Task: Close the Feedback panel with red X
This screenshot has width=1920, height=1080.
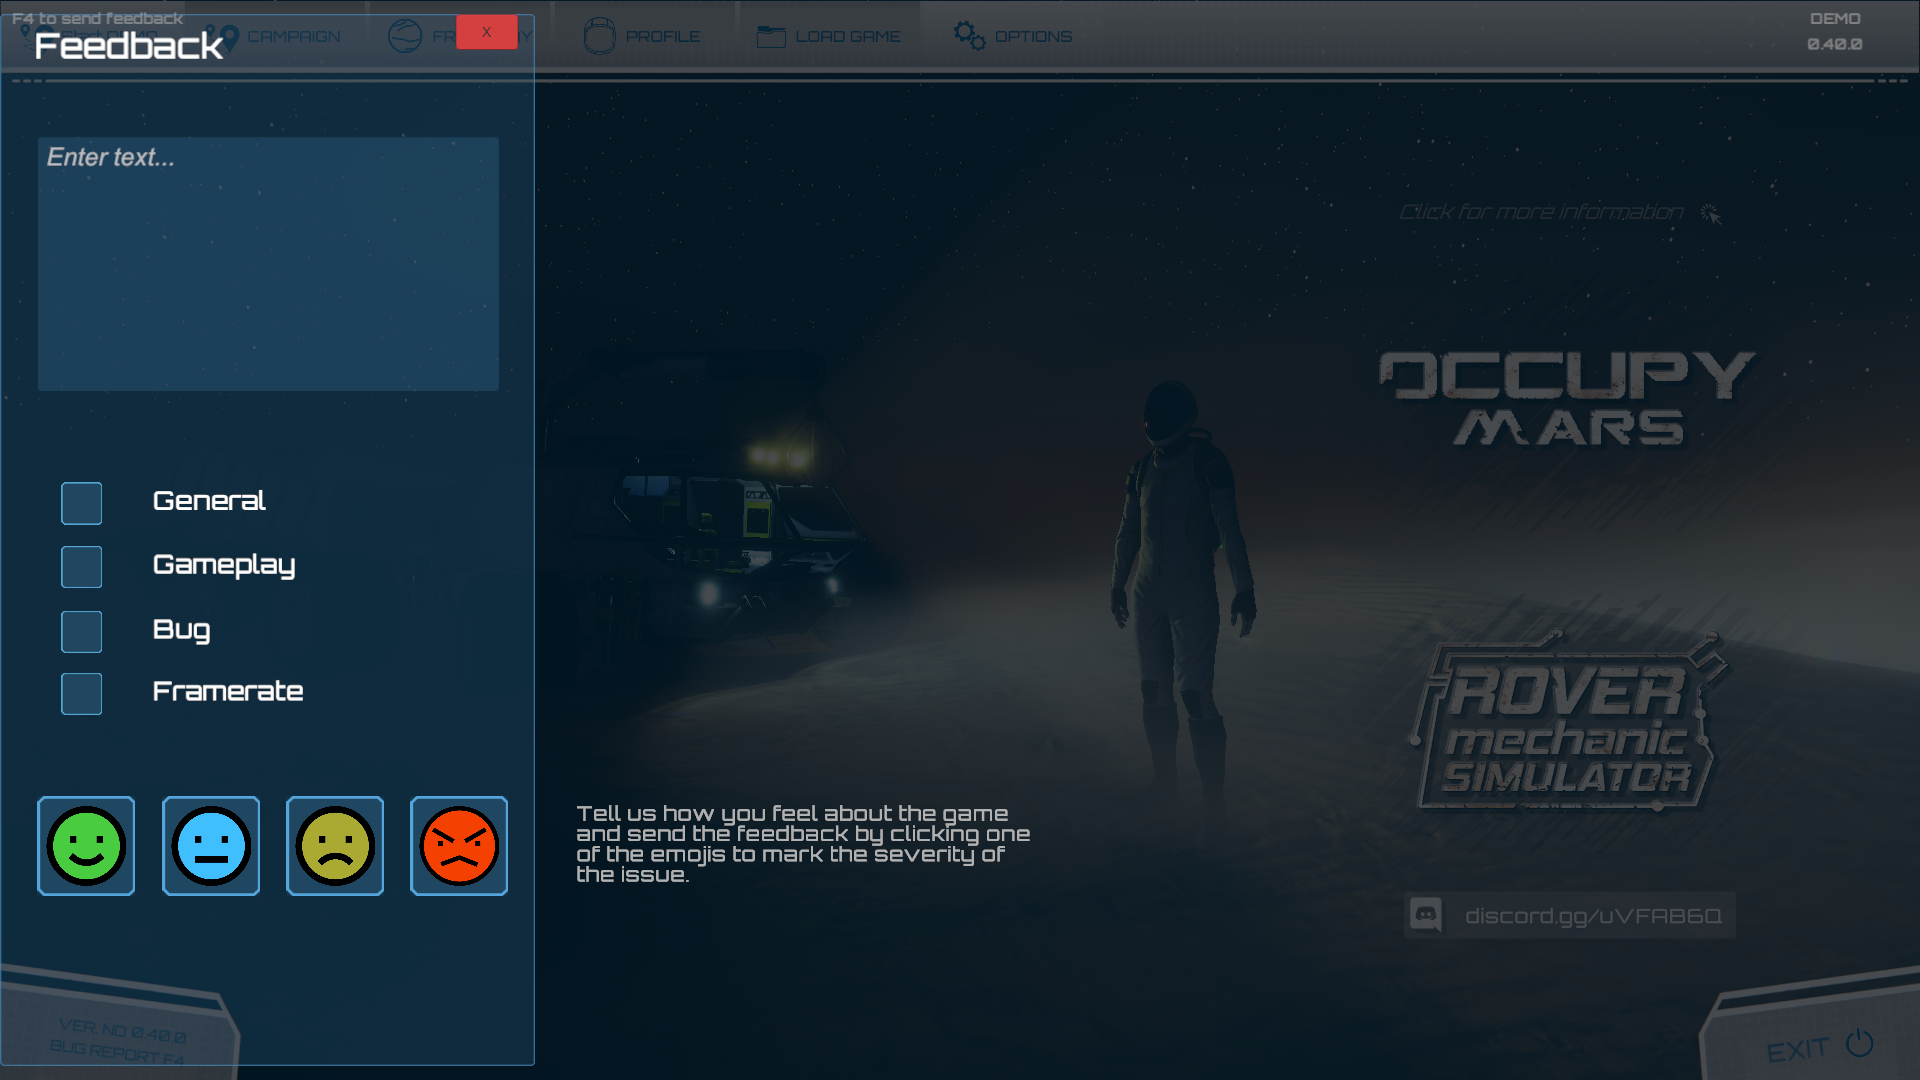Action: [x=487, y=32]
